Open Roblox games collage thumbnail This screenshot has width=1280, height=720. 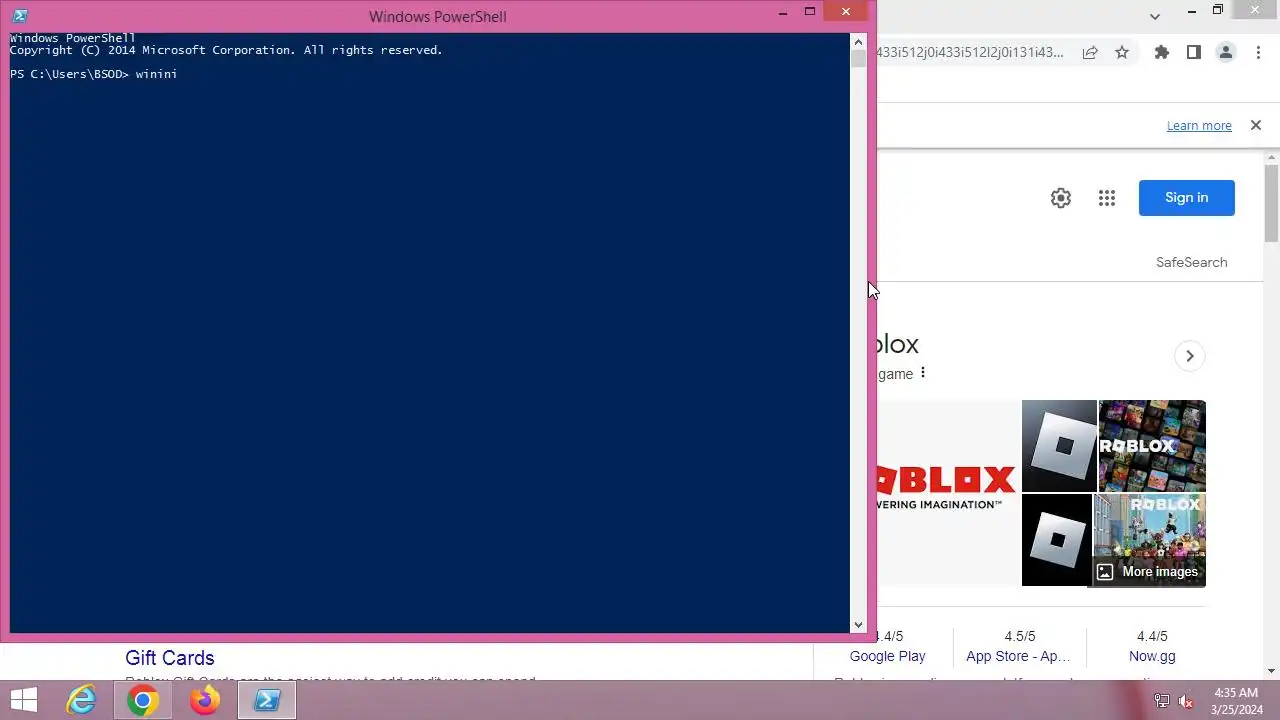pyautogui.click(x=1152, y=445)
